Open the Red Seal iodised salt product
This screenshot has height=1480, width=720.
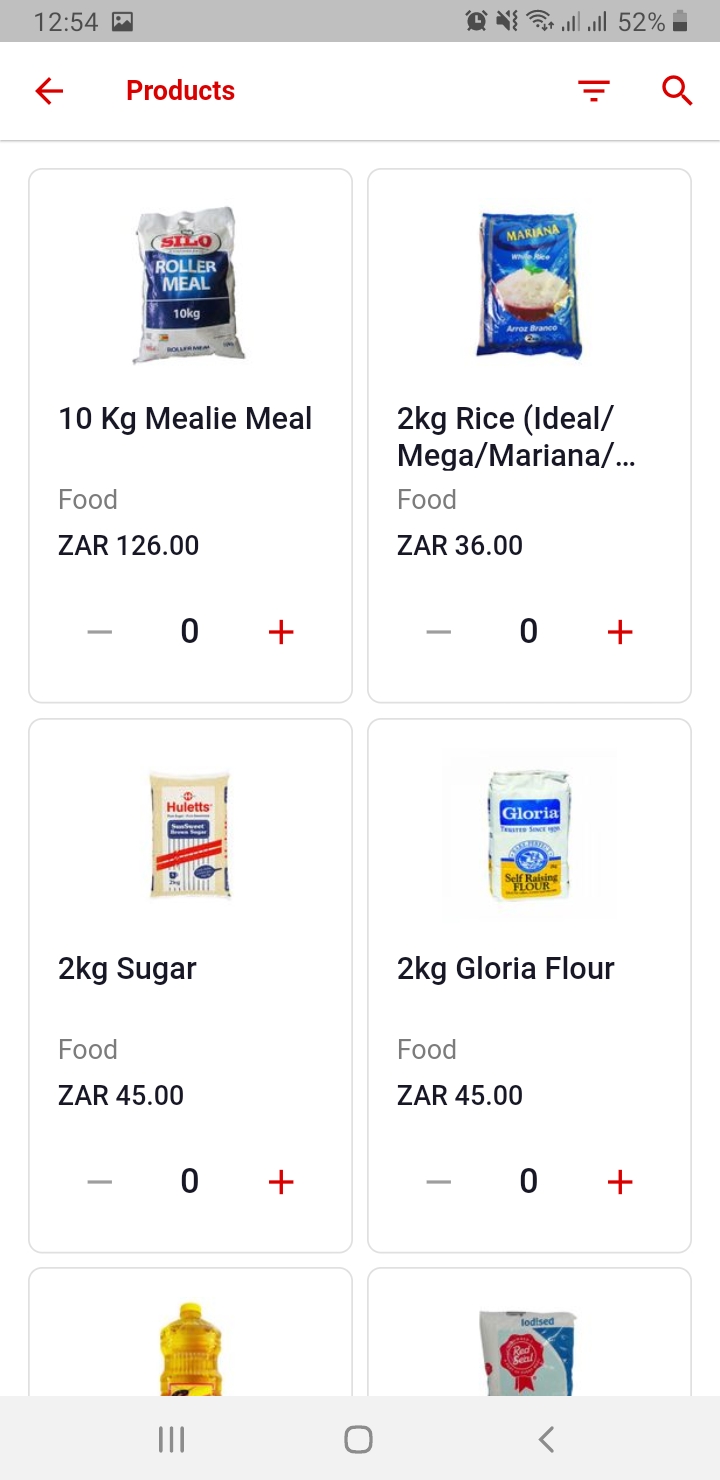[528, 1350]
